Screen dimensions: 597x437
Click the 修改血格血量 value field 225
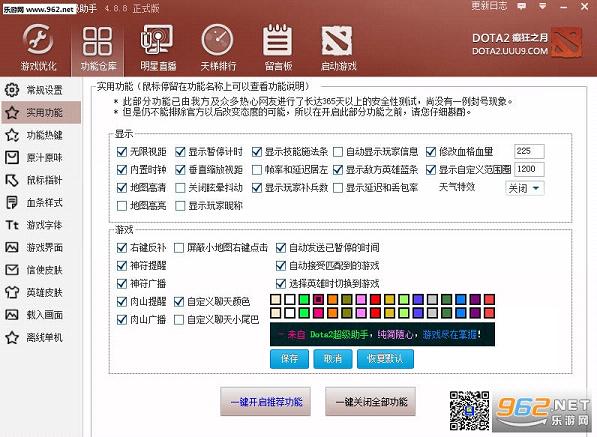tap(529, 151)
